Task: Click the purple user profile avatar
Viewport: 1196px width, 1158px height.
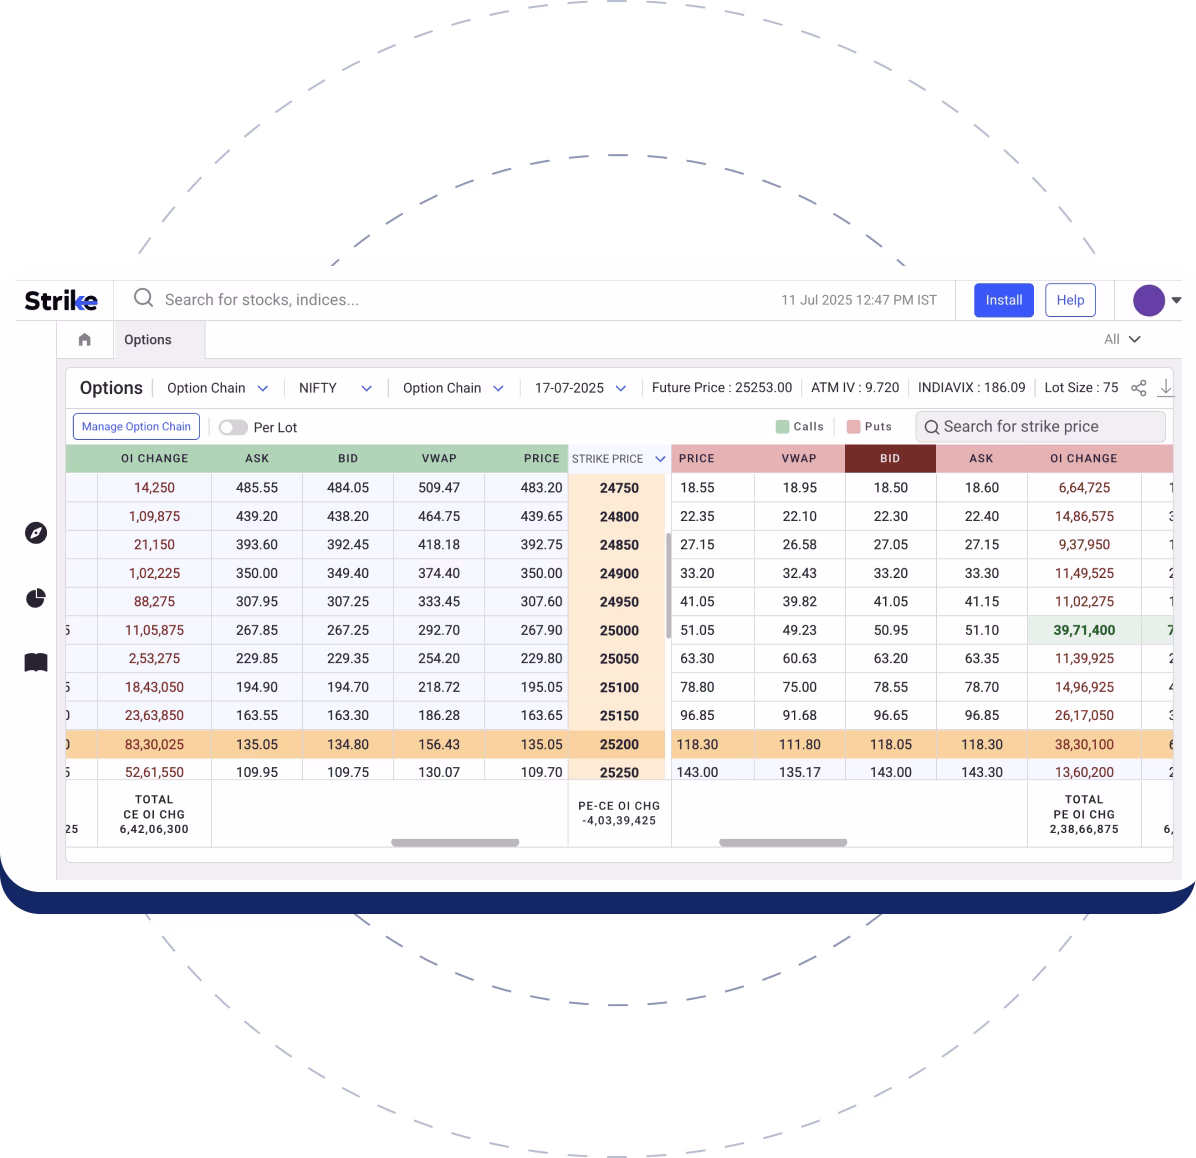Action: pyautogui.click(x=1149, y=300)
